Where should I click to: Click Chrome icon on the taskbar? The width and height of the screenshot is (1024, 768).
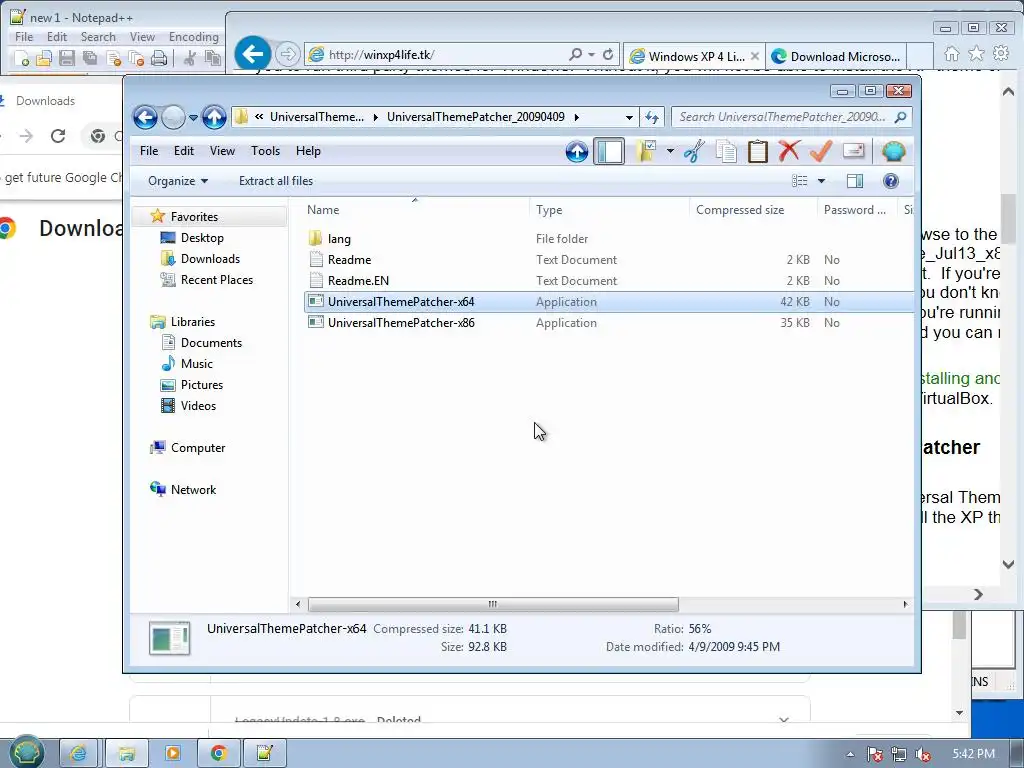coord(219,754)
